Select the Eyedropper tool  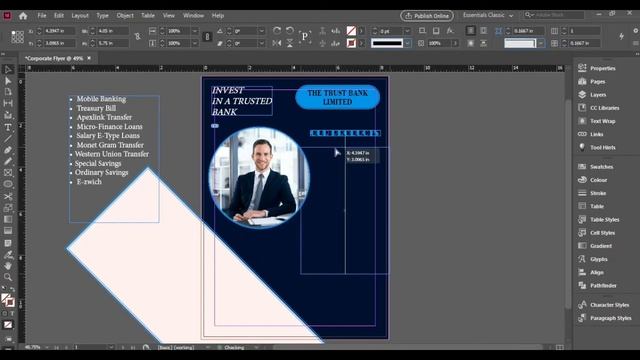[x=8, y=255]
